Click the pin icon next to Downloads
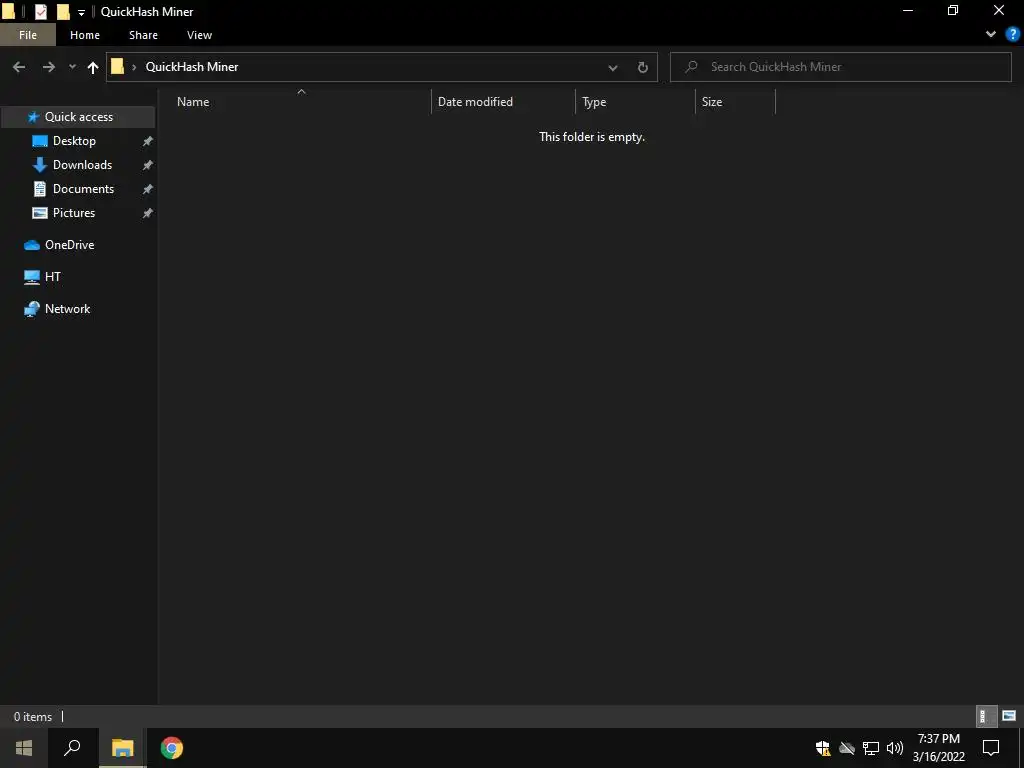 click(x=148, y=165)
